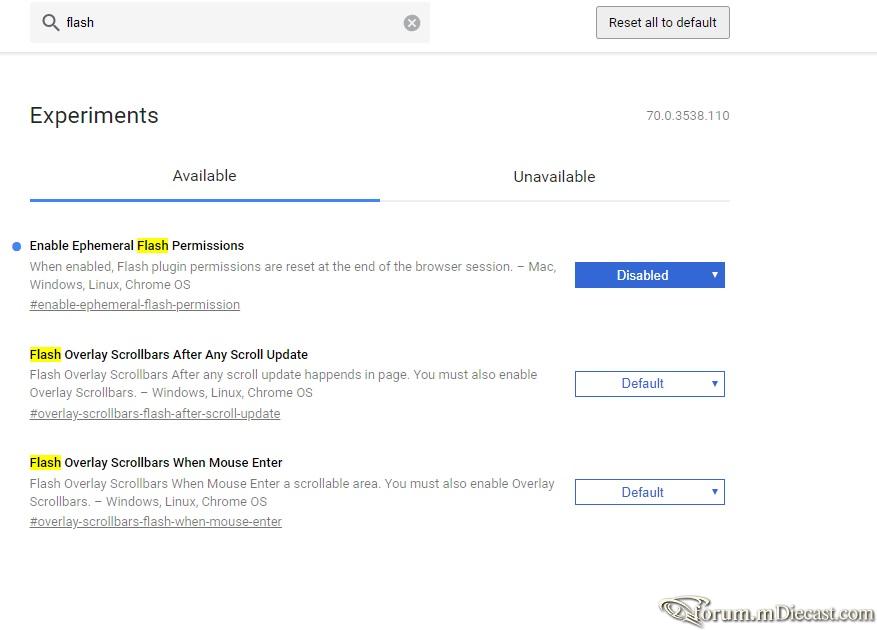Click Flash Overlay Scrollbars After Any Scroll Update title
This screenshot has width=877, height=630.
pos(169,355)
